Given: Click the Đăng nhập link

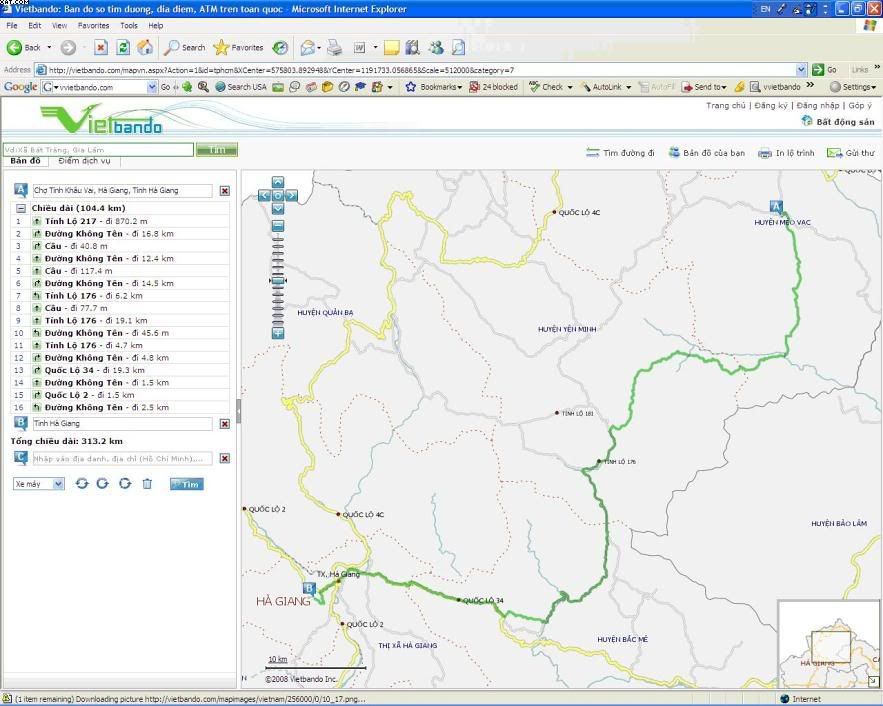Looking at the screenshot, I should 818,105.
